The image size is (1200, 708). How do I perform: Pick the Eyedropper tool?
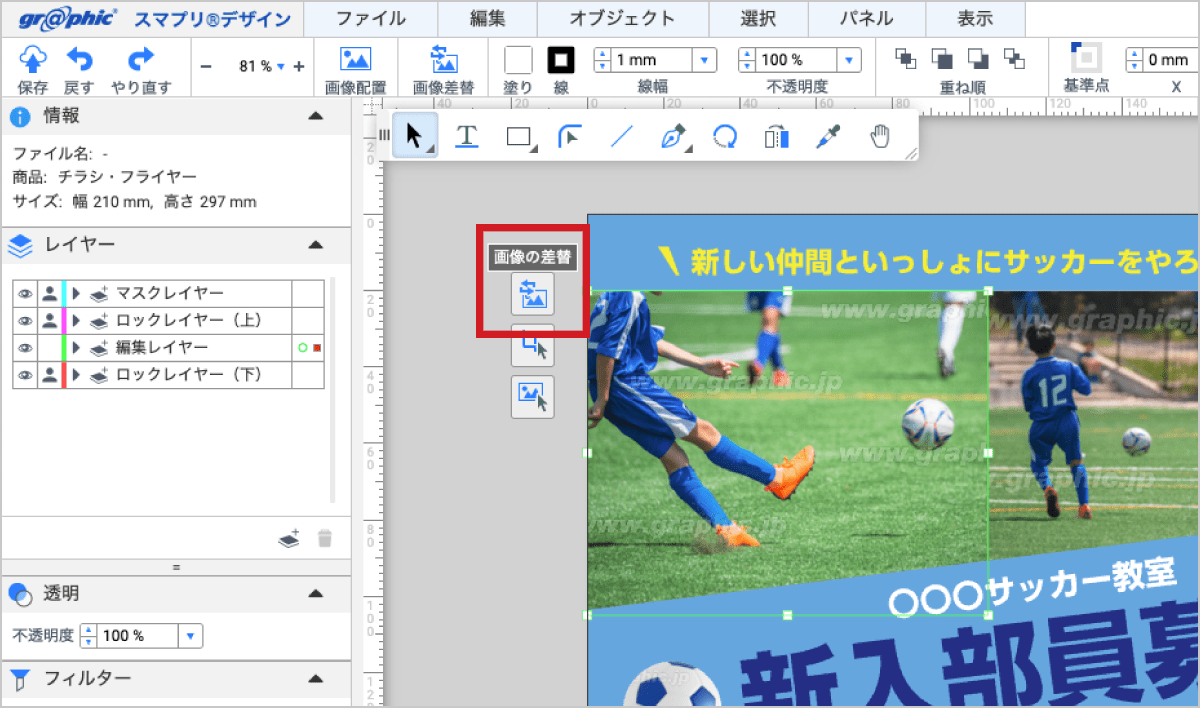point(827,135)
